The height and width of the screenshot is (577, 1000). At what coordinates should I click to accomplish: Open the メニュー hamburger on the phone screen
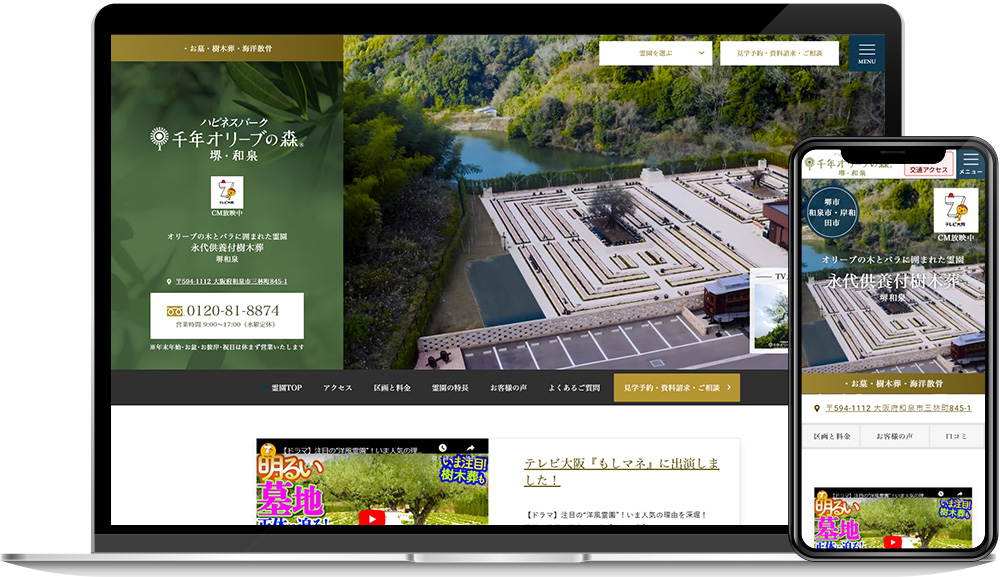pos(970,163)
